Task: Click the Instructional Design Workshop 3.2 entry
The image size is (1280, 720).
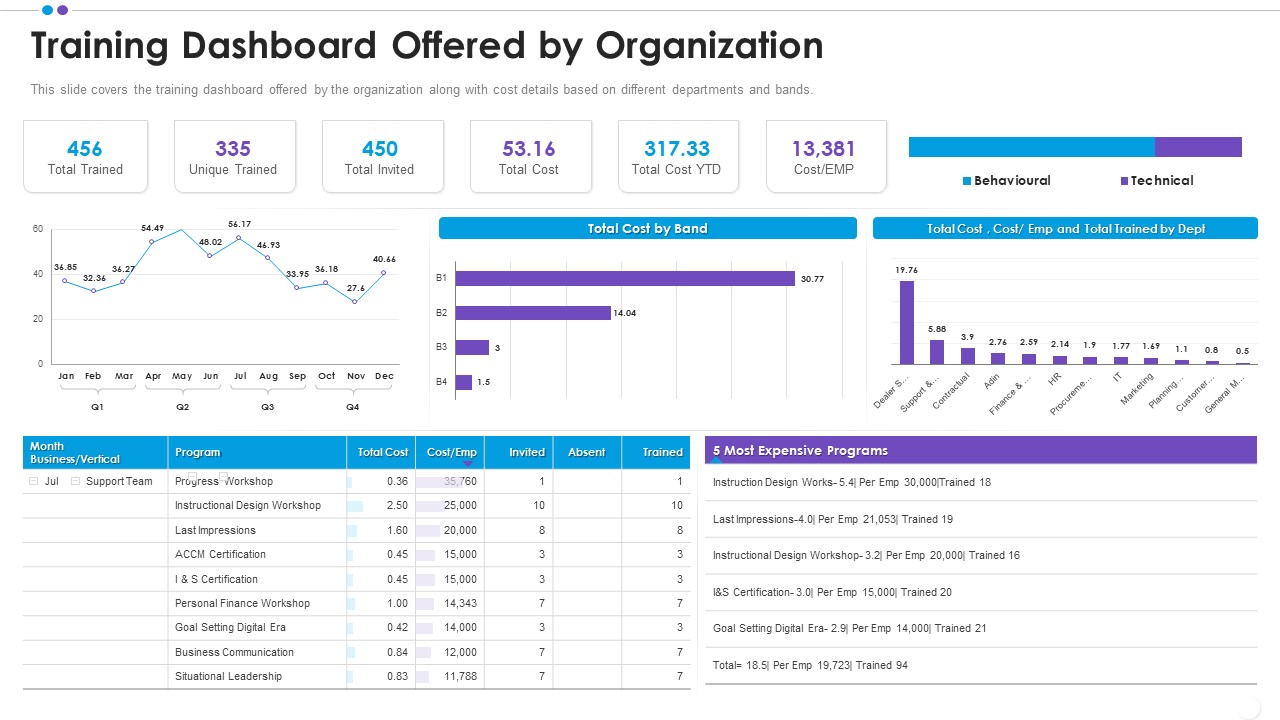Action: [x=866, y=555]
